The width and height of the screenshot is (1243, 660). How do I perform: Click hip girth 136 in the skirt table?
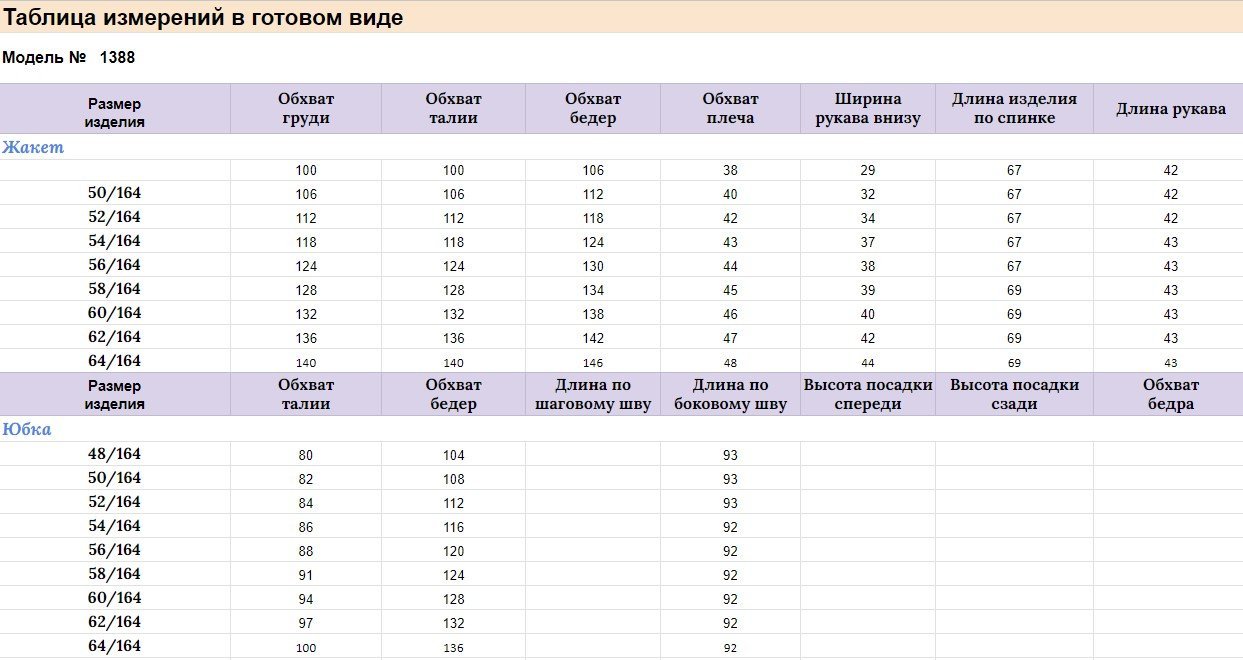tap(453, 647)
